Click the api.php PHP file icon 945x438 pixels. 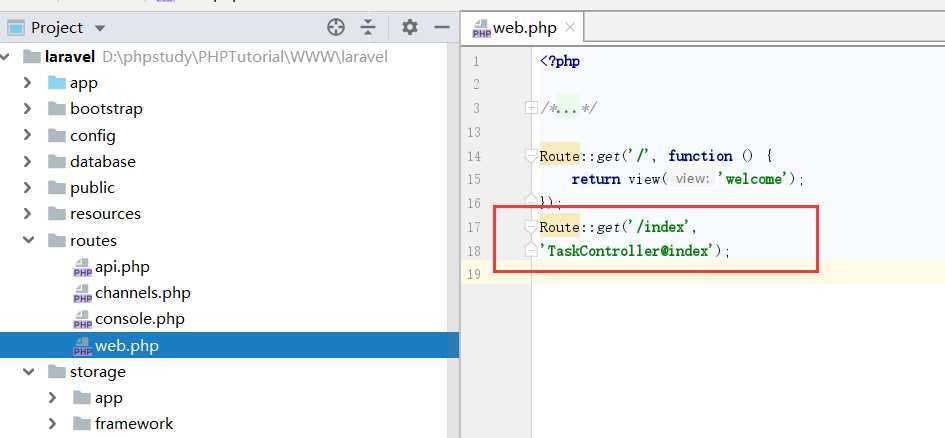click(x=83, y=267)
